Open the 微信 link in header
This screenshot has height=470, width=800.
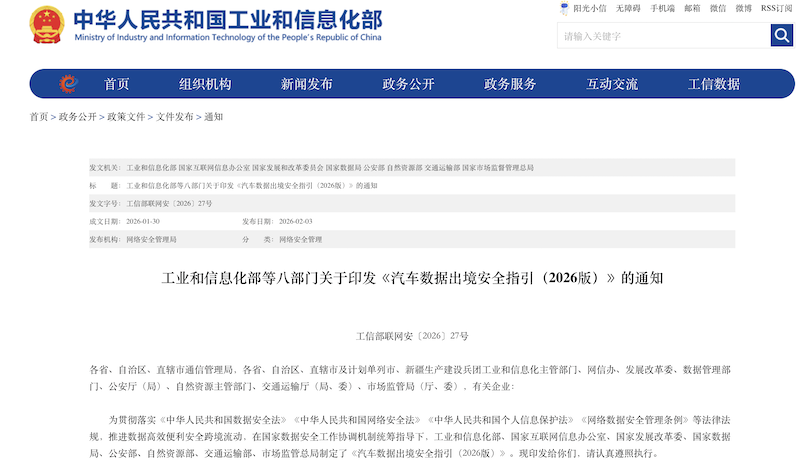718,8
